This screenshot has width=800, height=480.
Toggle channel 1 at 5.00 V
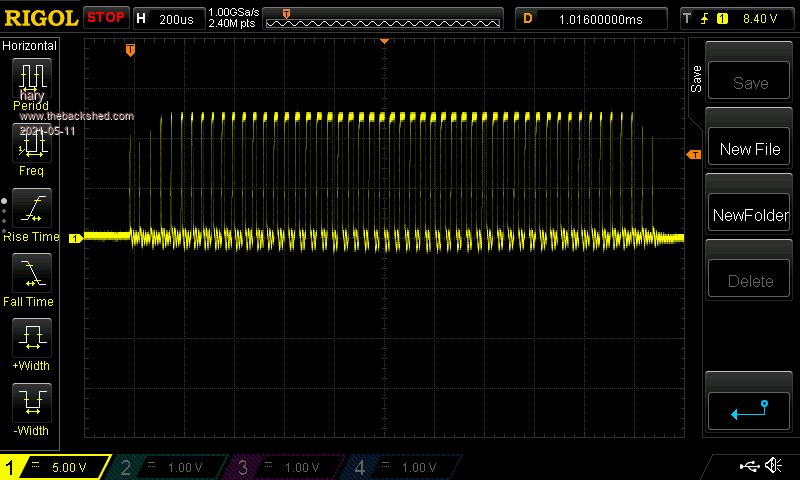(x=55, y=467)
